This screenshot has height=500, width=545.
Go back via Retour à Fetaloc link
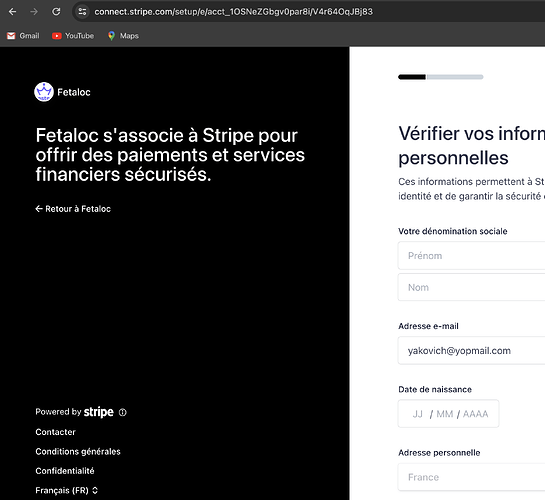tap(73, 209)
